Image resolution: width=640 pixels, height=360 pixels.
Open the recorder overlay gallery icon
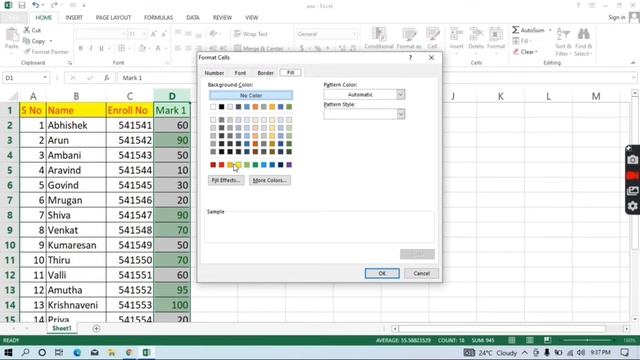(x=632, y=191)
